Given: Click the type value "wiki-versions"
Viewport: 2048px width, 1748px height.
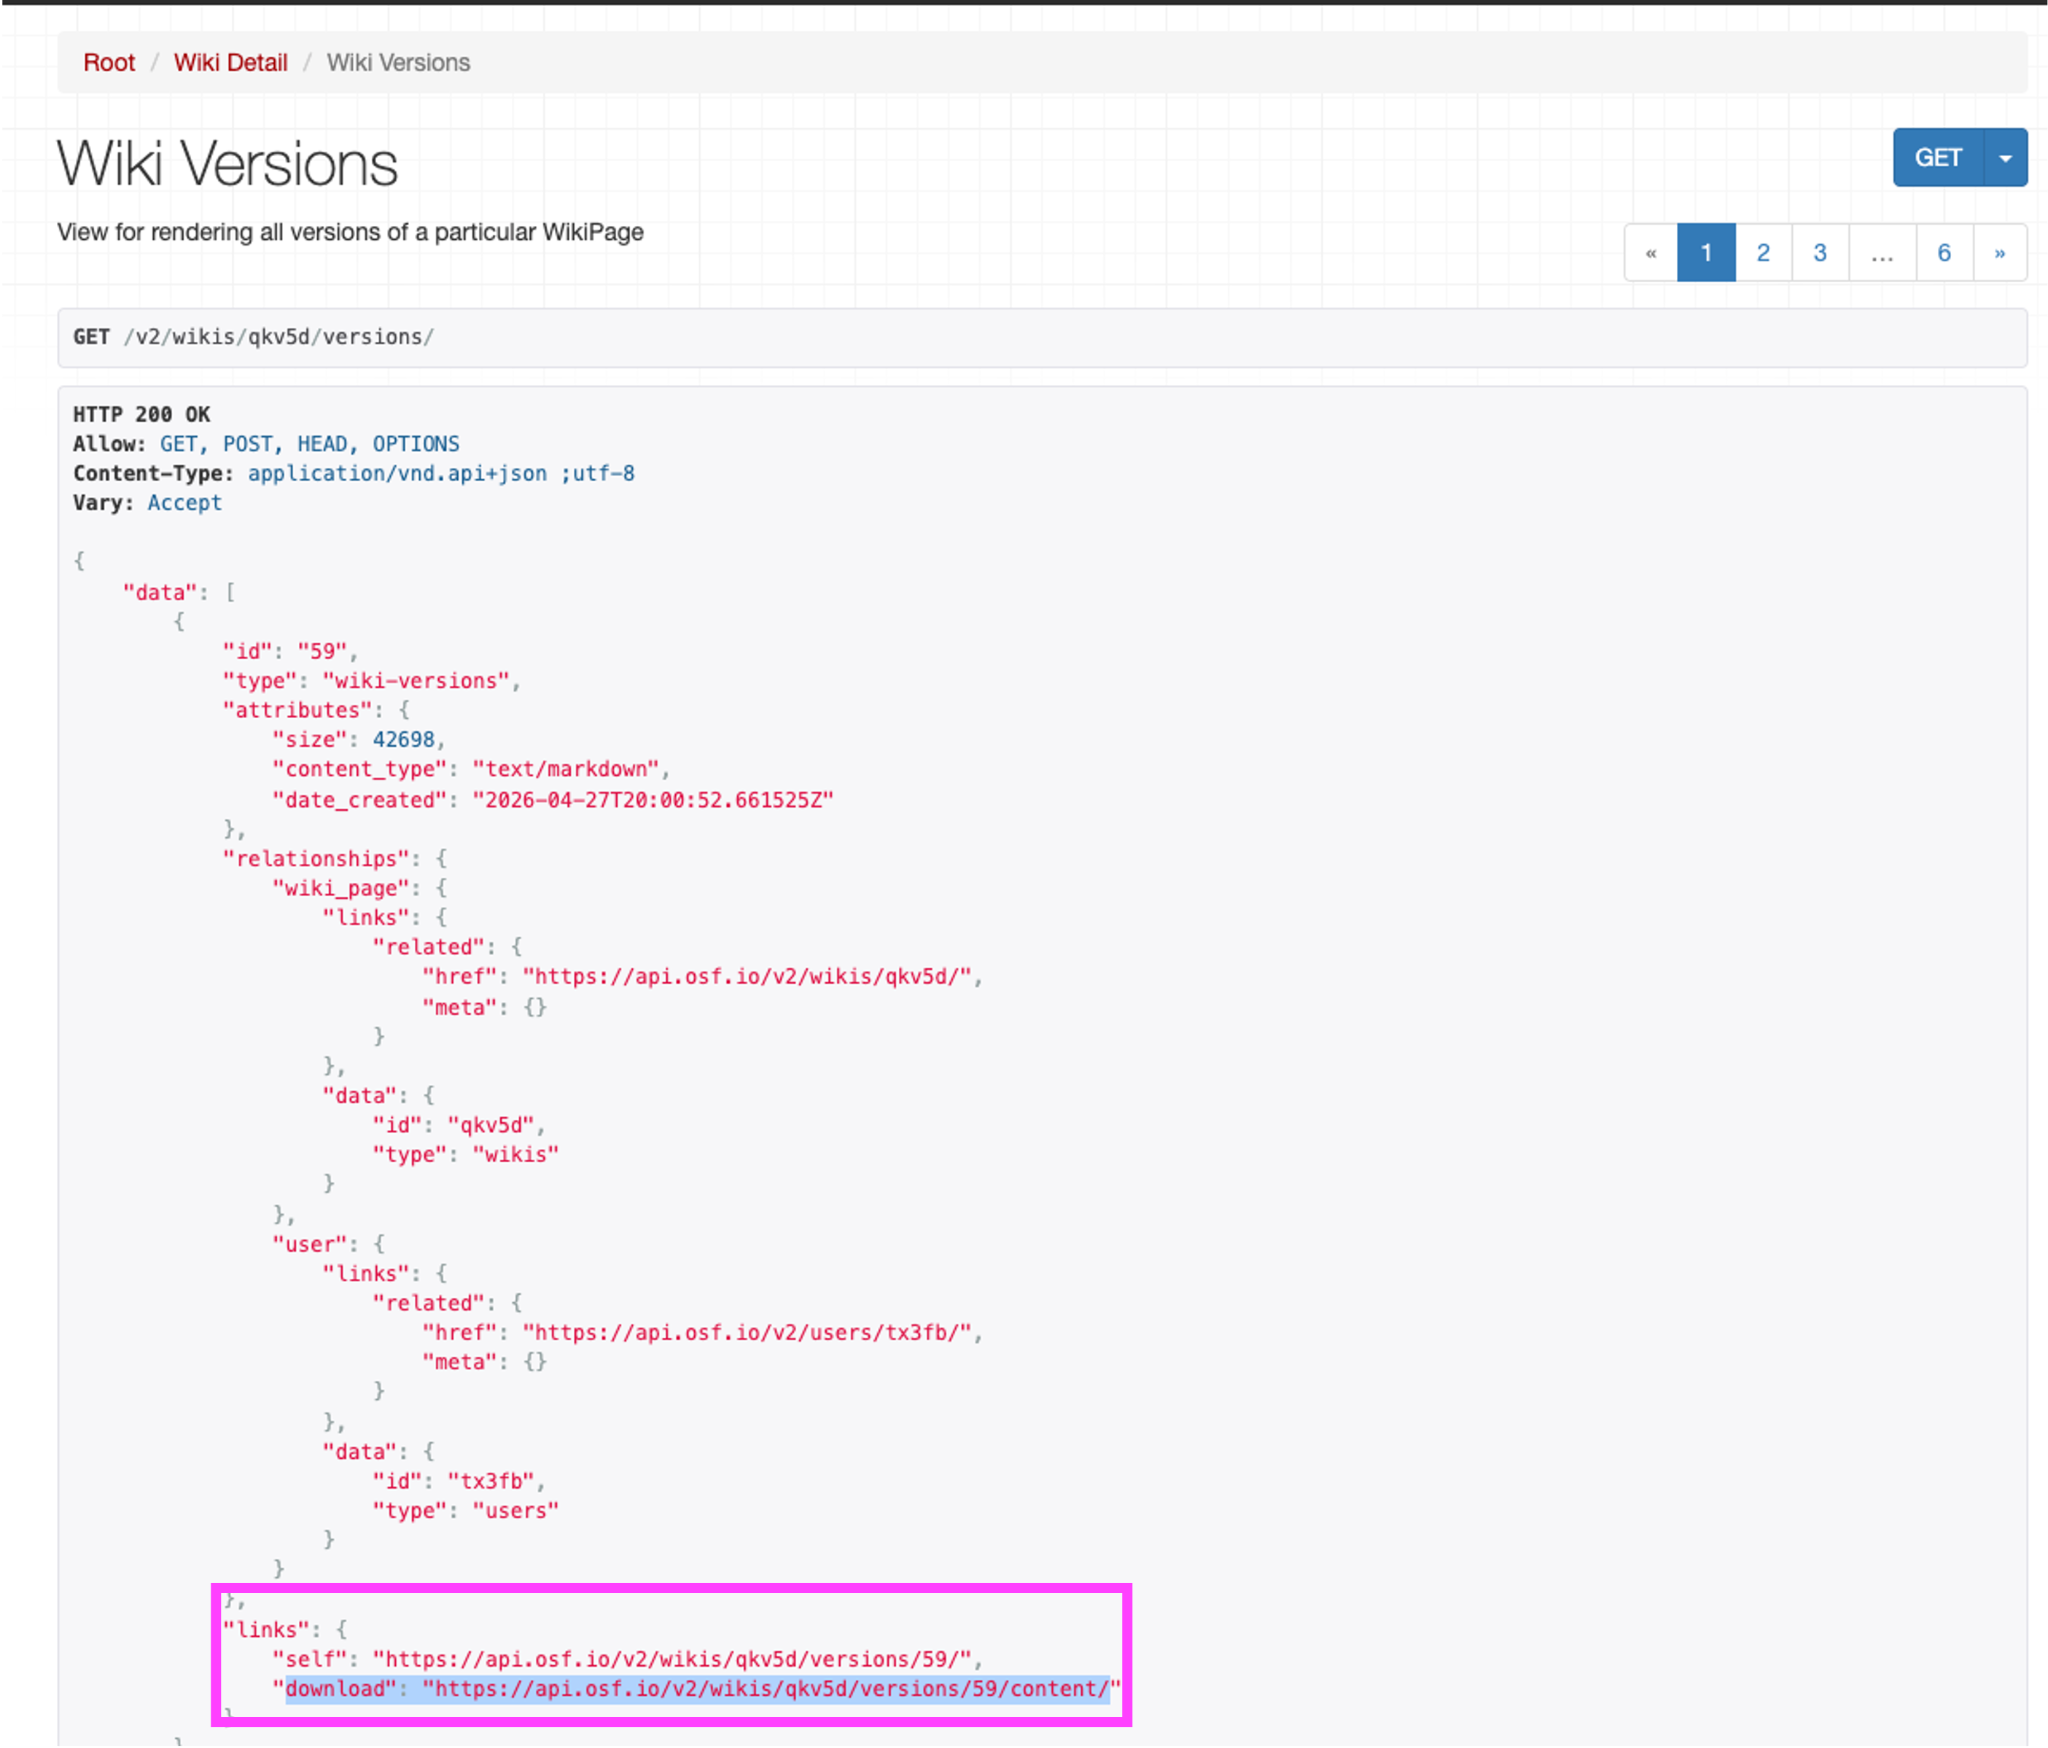Looking at the screenshot, I should pyautogui.click(x=416, y=681).
